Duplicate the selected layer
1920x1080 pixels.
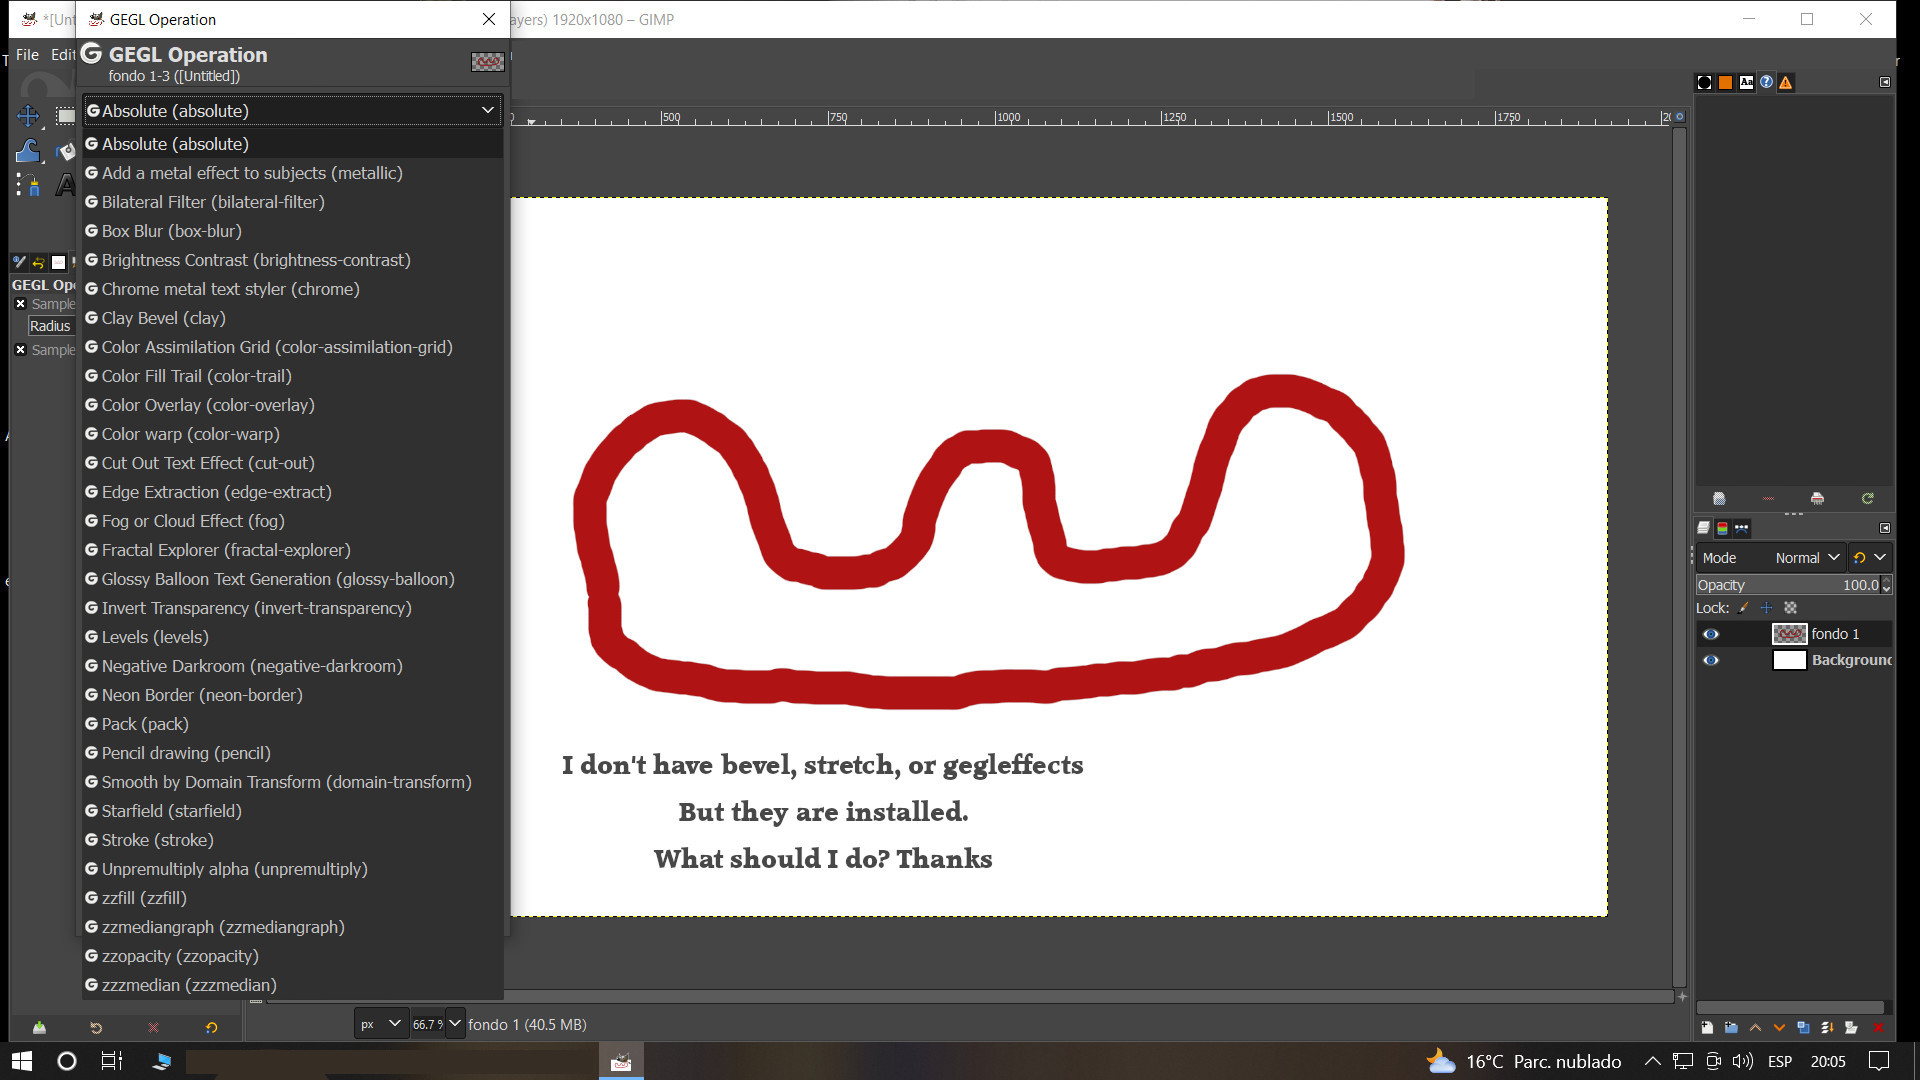point(1803,1027)
